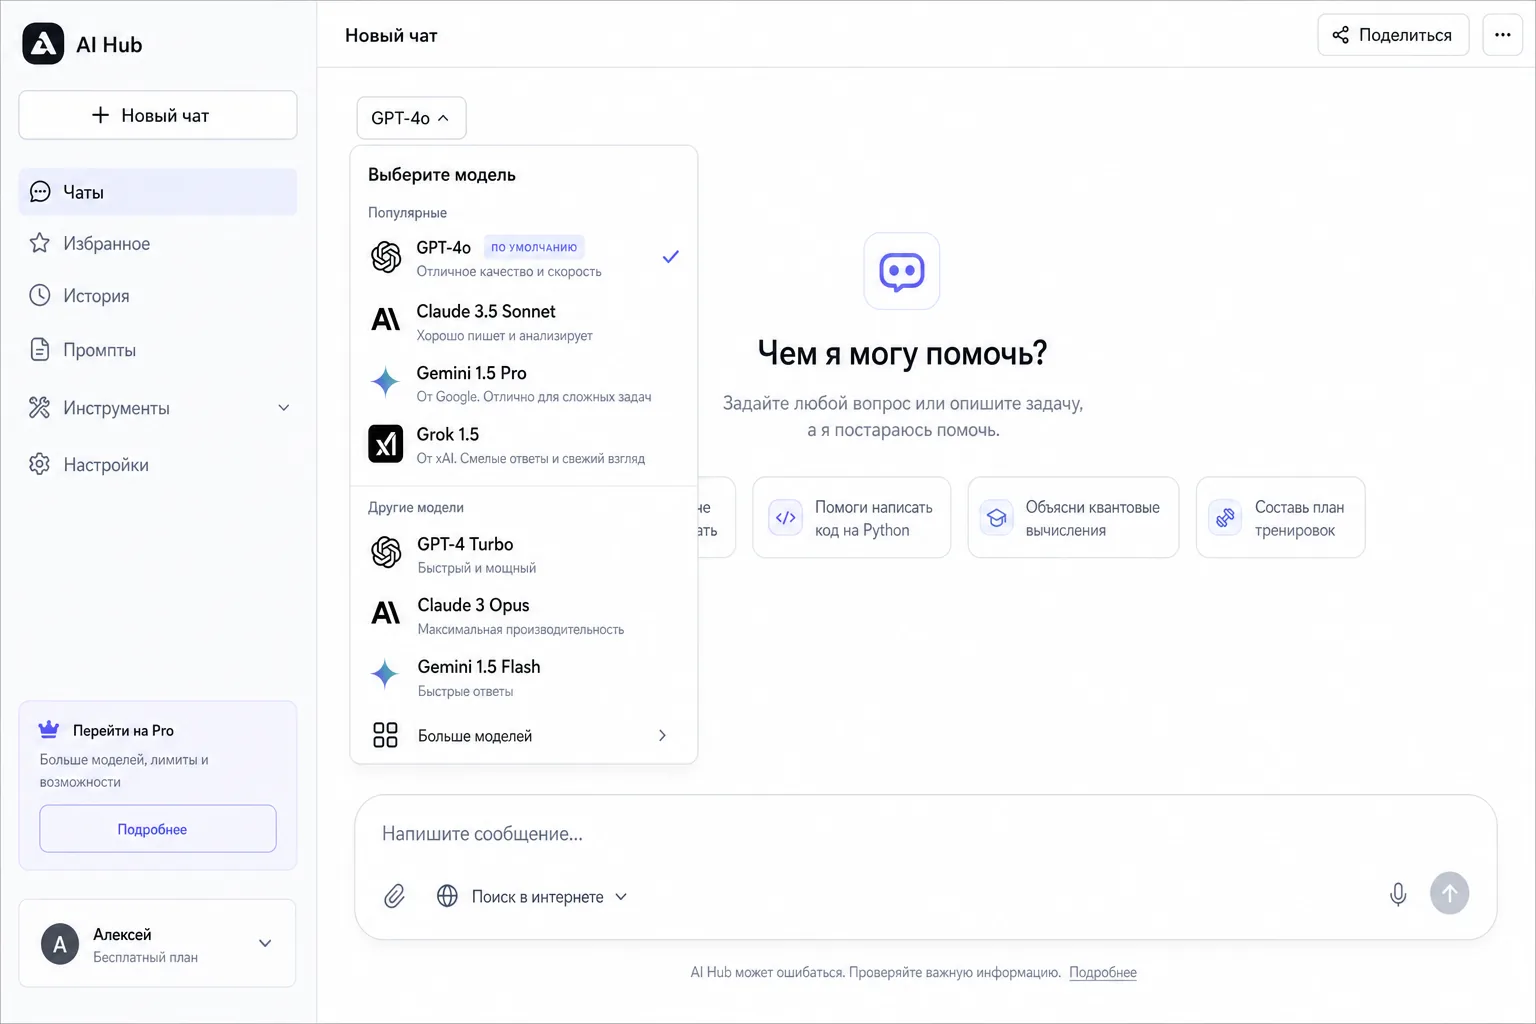Open Промпты in the sidebar

point(158,350)
